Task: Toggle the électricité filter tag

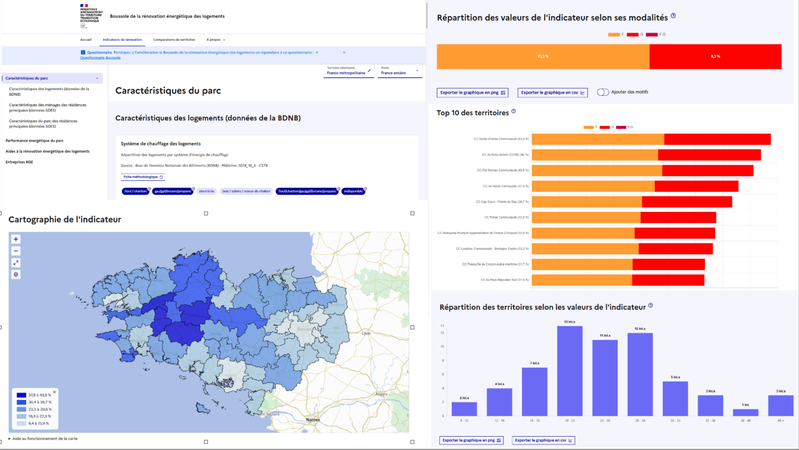Action: (206, 191)
